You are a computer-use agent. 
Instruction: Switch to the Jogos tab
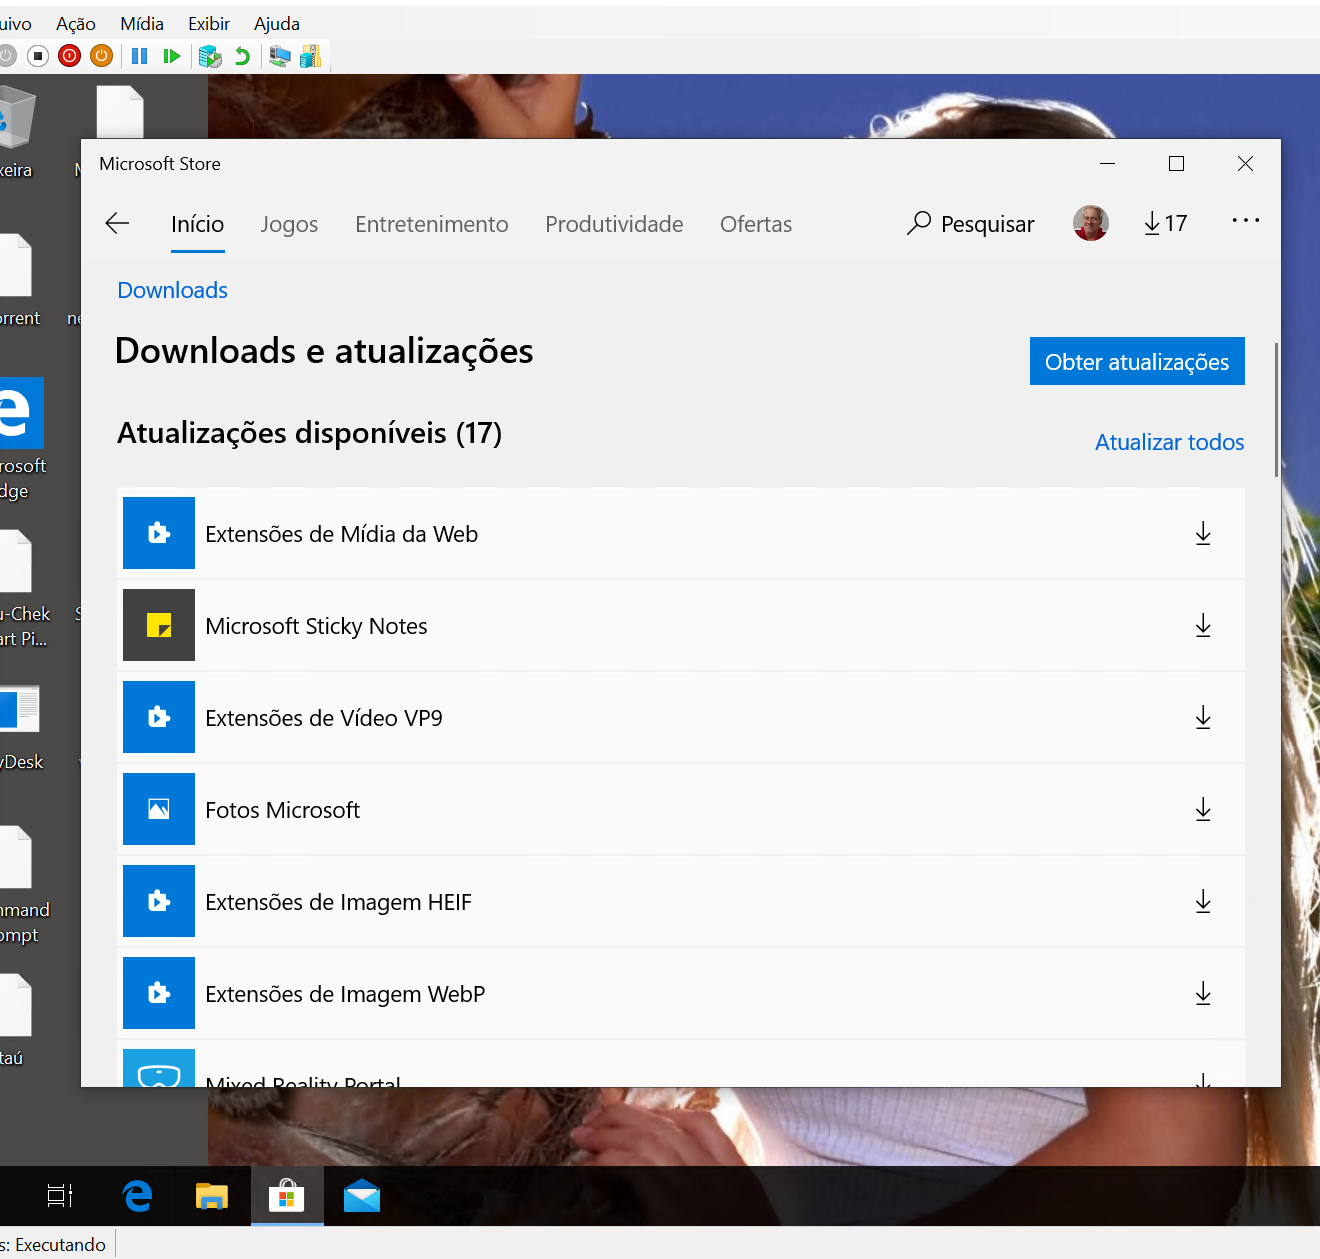point(289,224)
